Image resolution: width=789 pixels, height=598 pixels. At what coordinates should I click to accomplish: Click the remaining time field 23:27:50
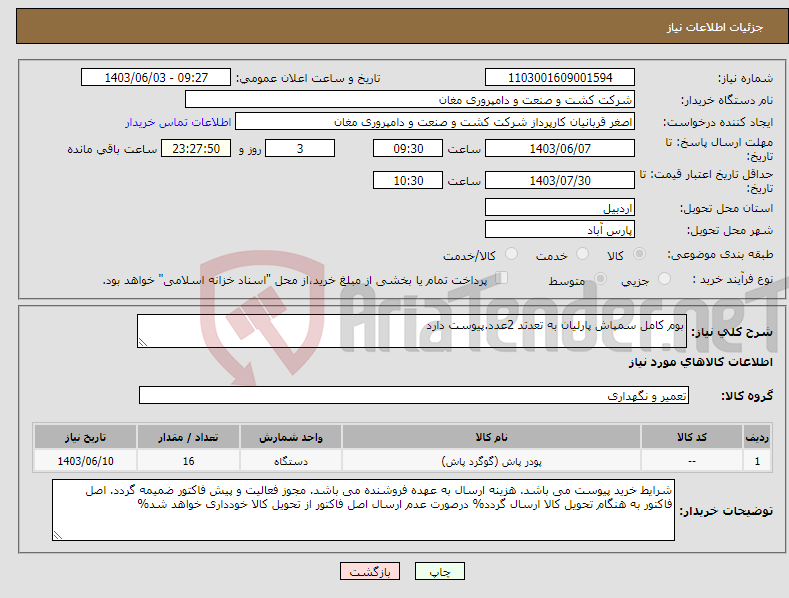[196, 148]
